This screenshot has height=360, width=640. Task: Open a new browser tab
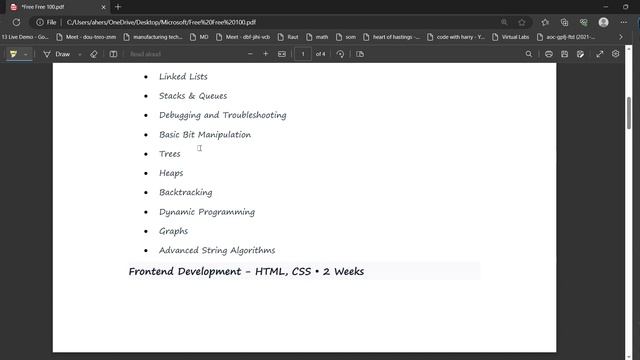(x=118, y=7)
